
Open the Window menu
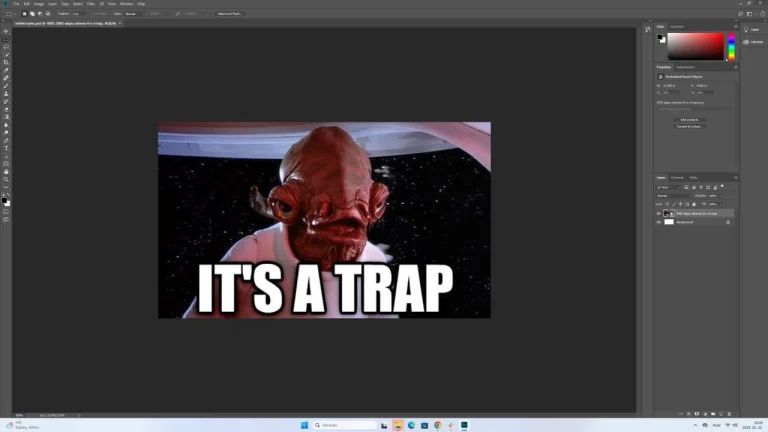pos(126,3)
